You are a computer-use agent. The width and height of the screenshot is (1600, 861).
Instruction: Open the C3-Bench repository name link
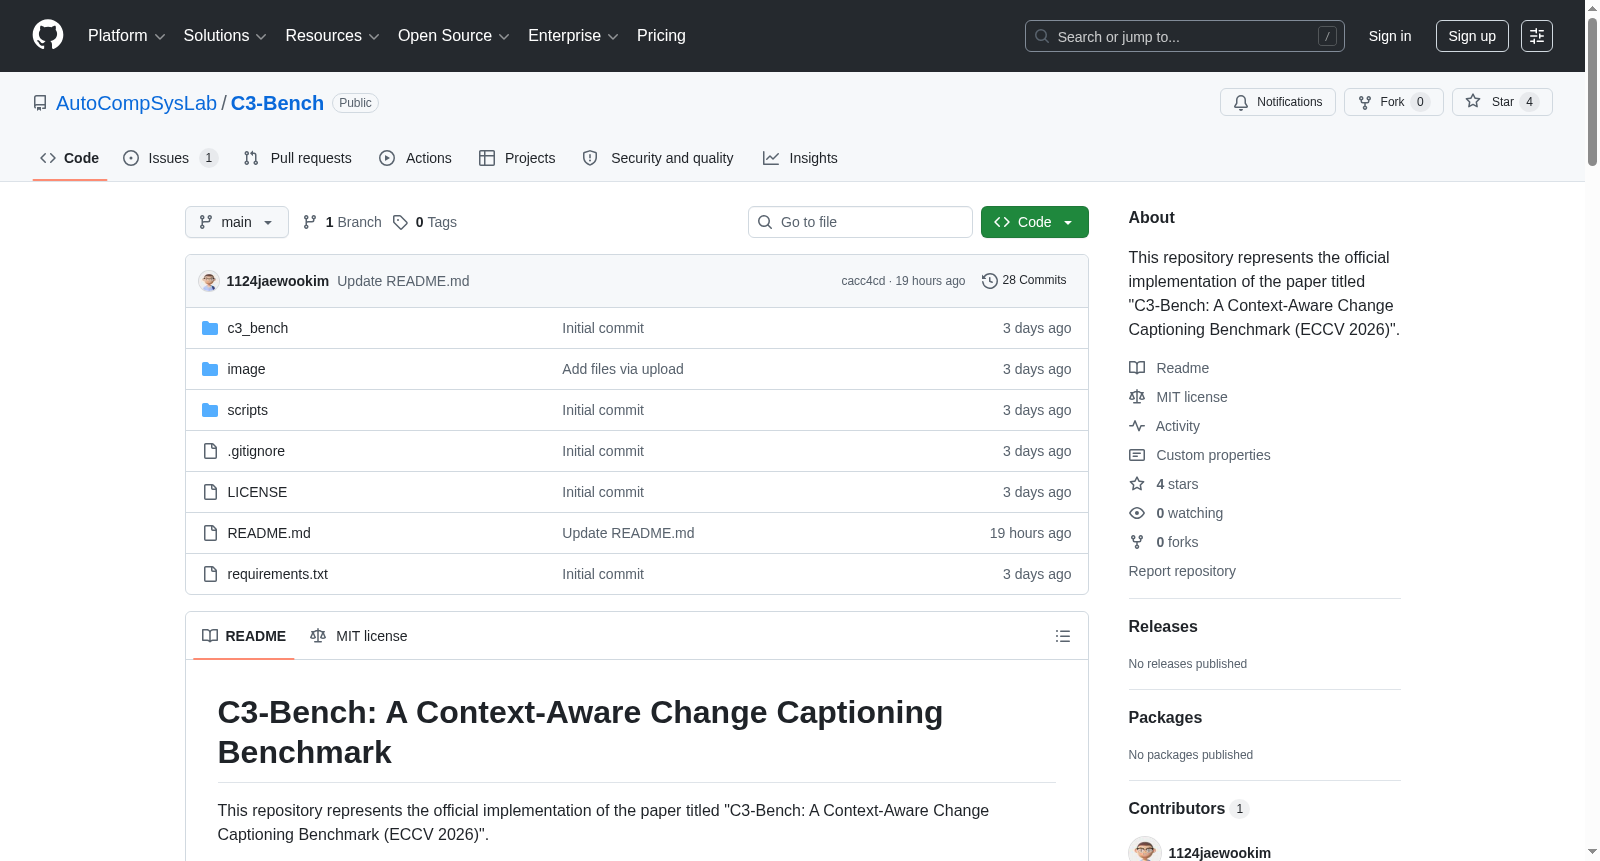click(277, 103)
